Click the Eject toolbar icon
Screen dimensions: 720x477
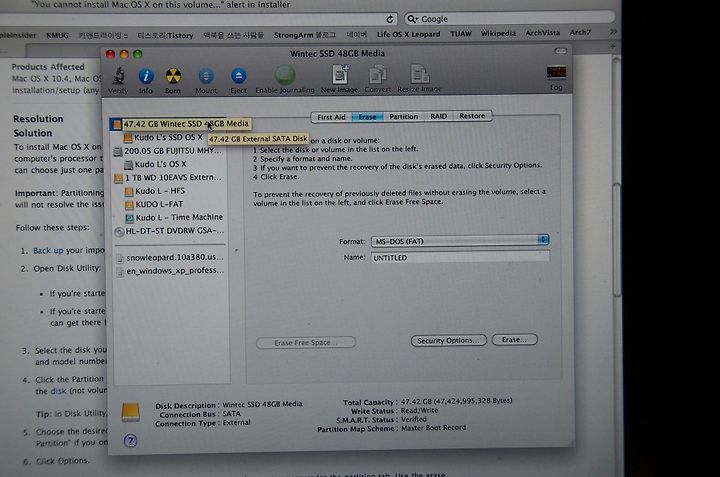coord(238,76)
